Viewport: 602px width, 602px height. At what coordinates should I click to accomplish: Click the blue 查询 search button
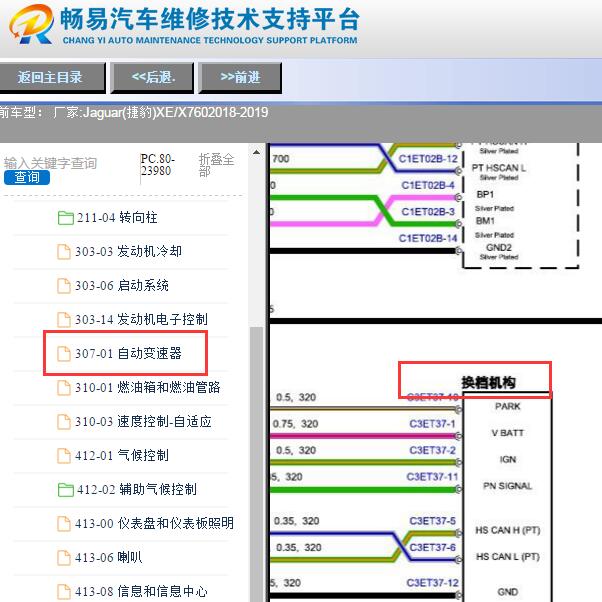click(x=27, y=177)
